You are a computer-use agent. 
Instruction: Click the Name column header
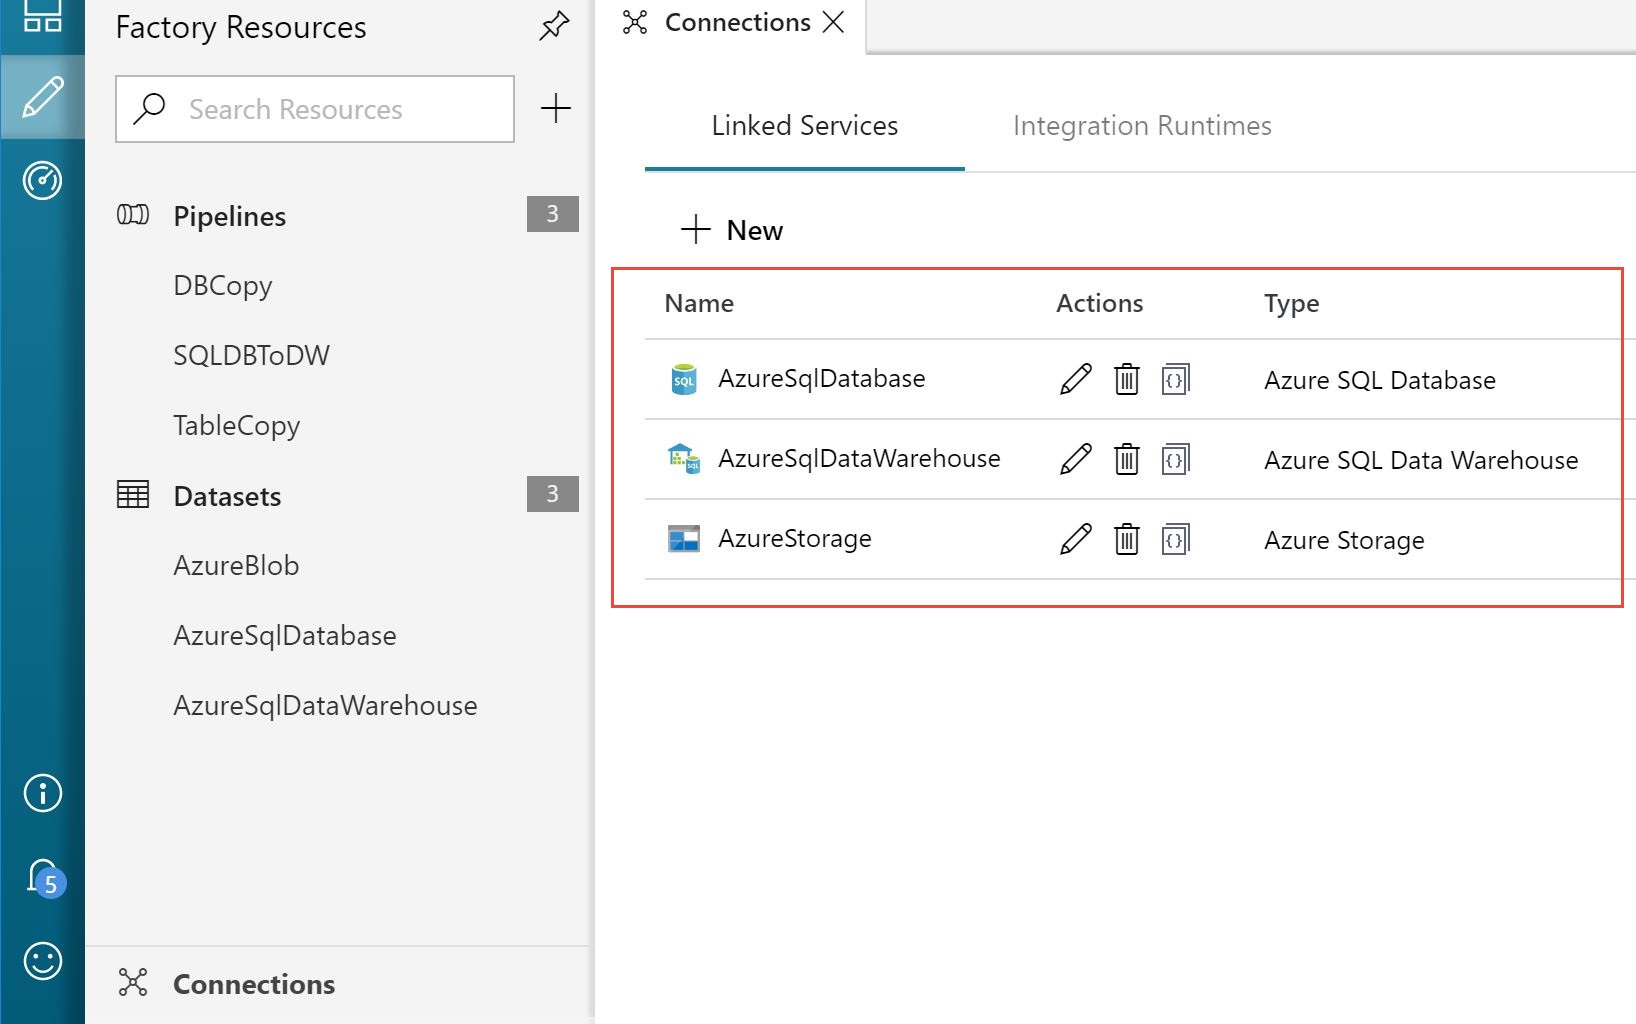[x=699, y=303]
